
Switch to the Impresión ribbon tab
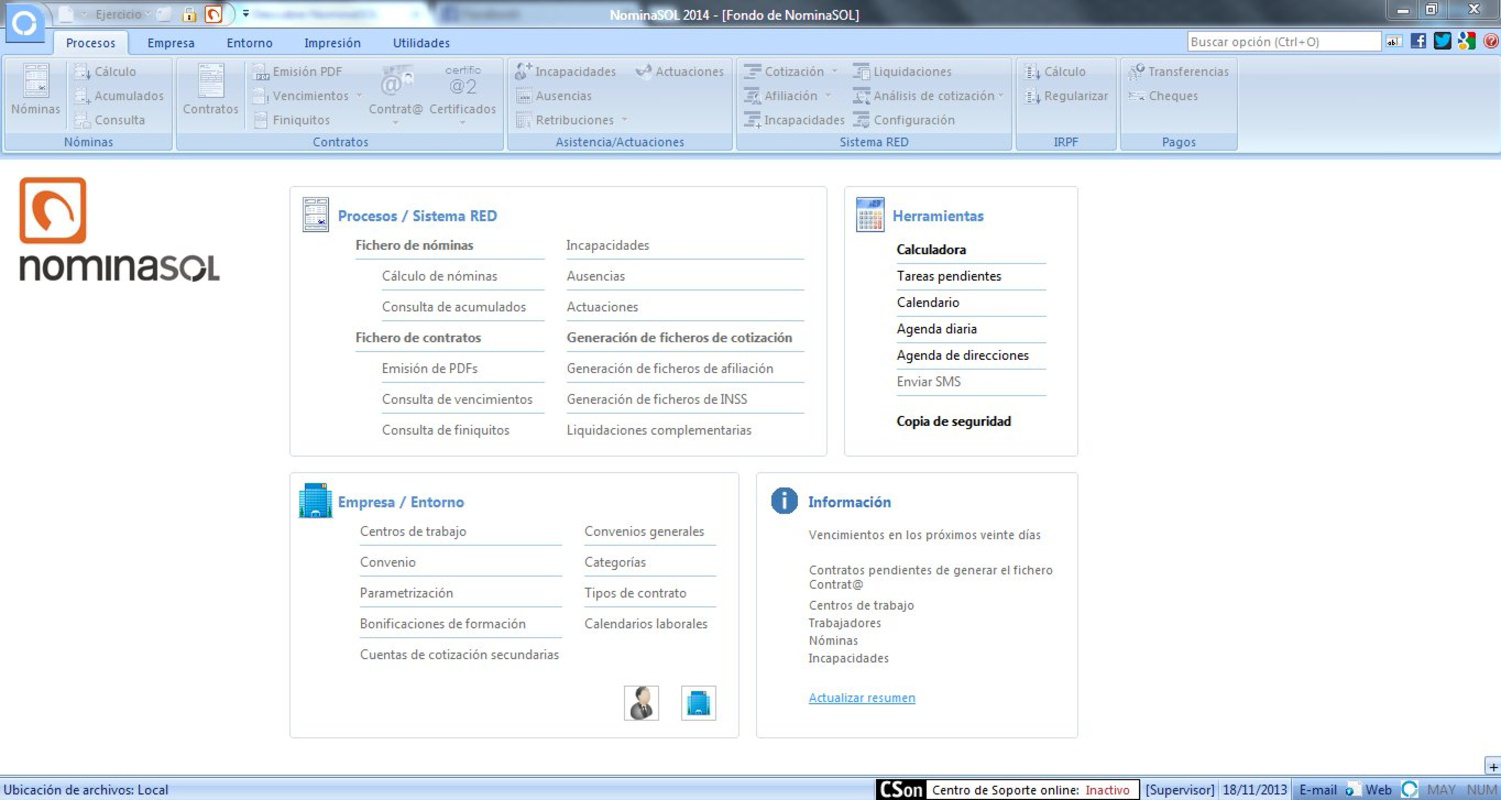(332, 43)
